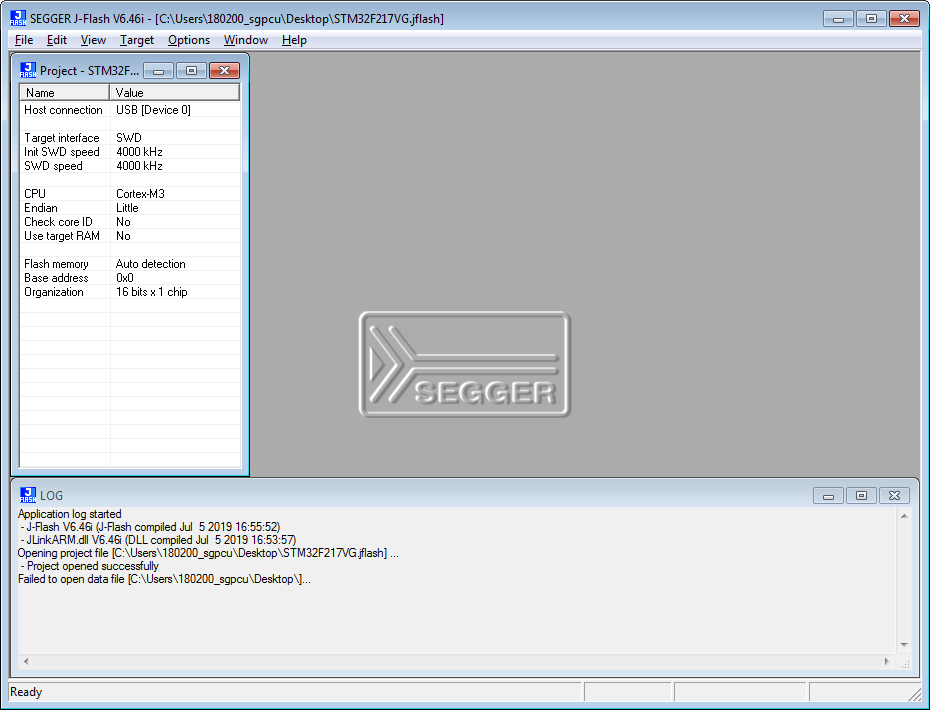The width and height of the screenshot is (930, 710).
Task: Minimize the LOG window
Action: click(829, 495)
